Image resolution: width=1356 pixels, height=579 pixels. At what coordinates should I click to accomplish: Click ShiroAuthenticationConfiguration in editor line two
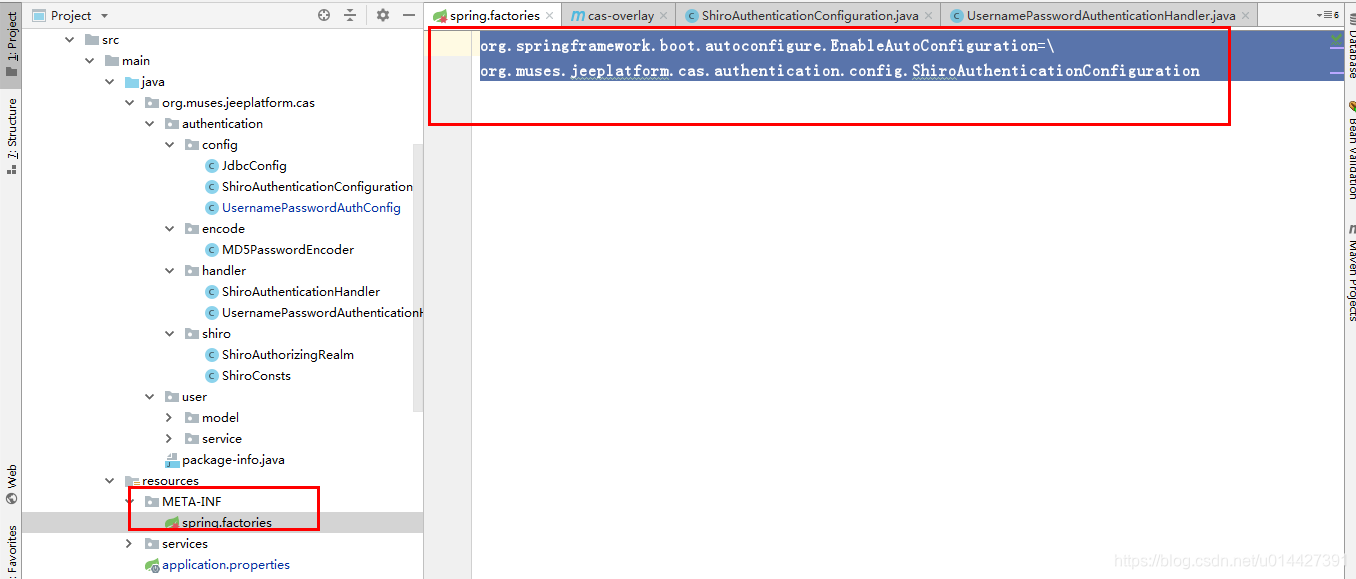(x=1056, y=71)
